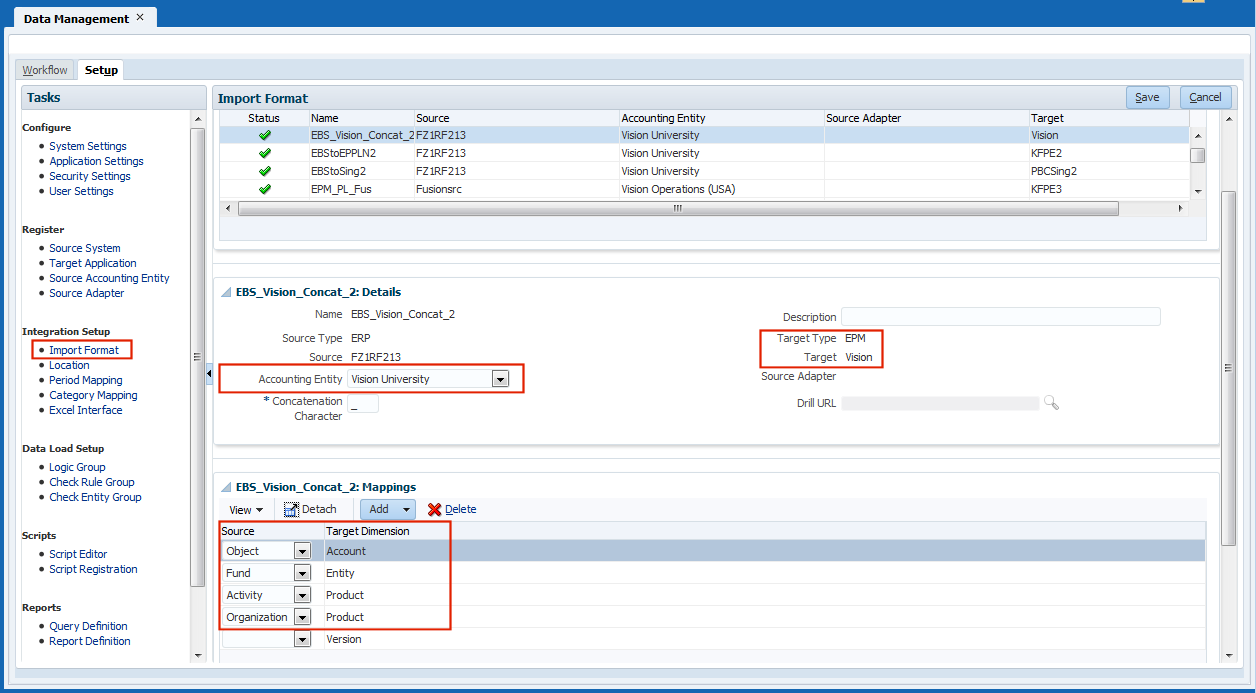Click the Drill URL magnifier search icon
This screenshot has height=693, width=1256.
point(1051,403)
